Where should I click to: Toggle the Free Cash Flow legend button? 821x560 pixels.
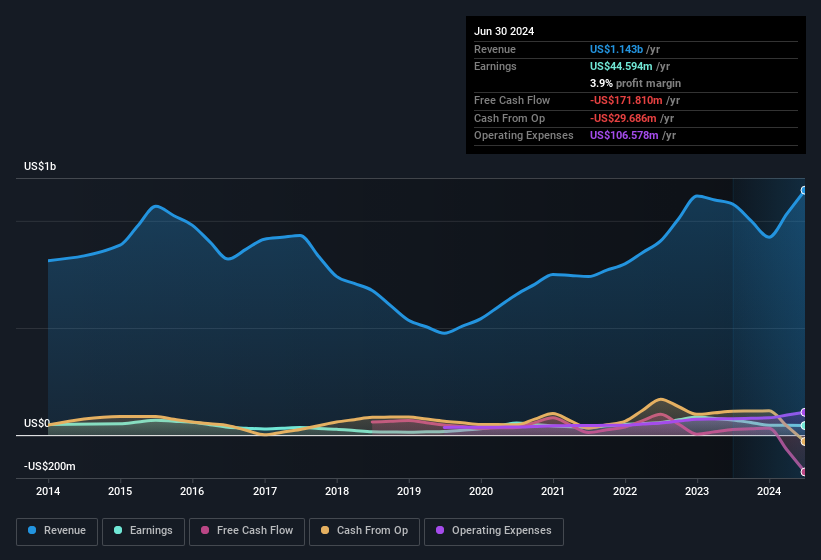tap(247, 531)
